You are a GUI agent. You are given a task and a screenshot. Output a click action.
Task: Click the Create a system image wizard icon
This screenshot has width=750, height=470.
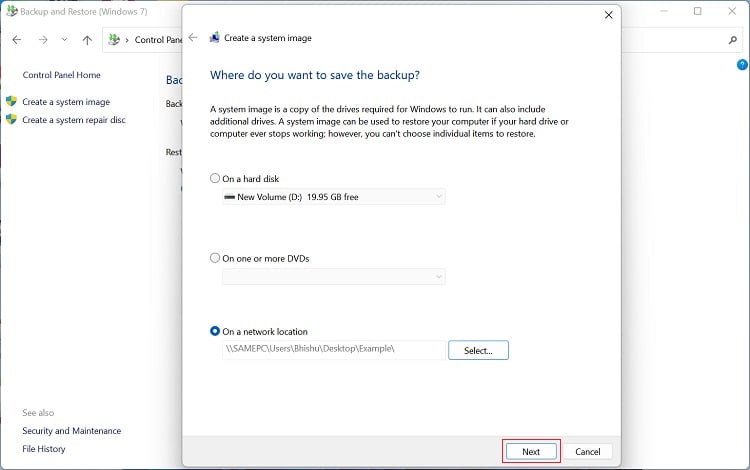point(215,38)
